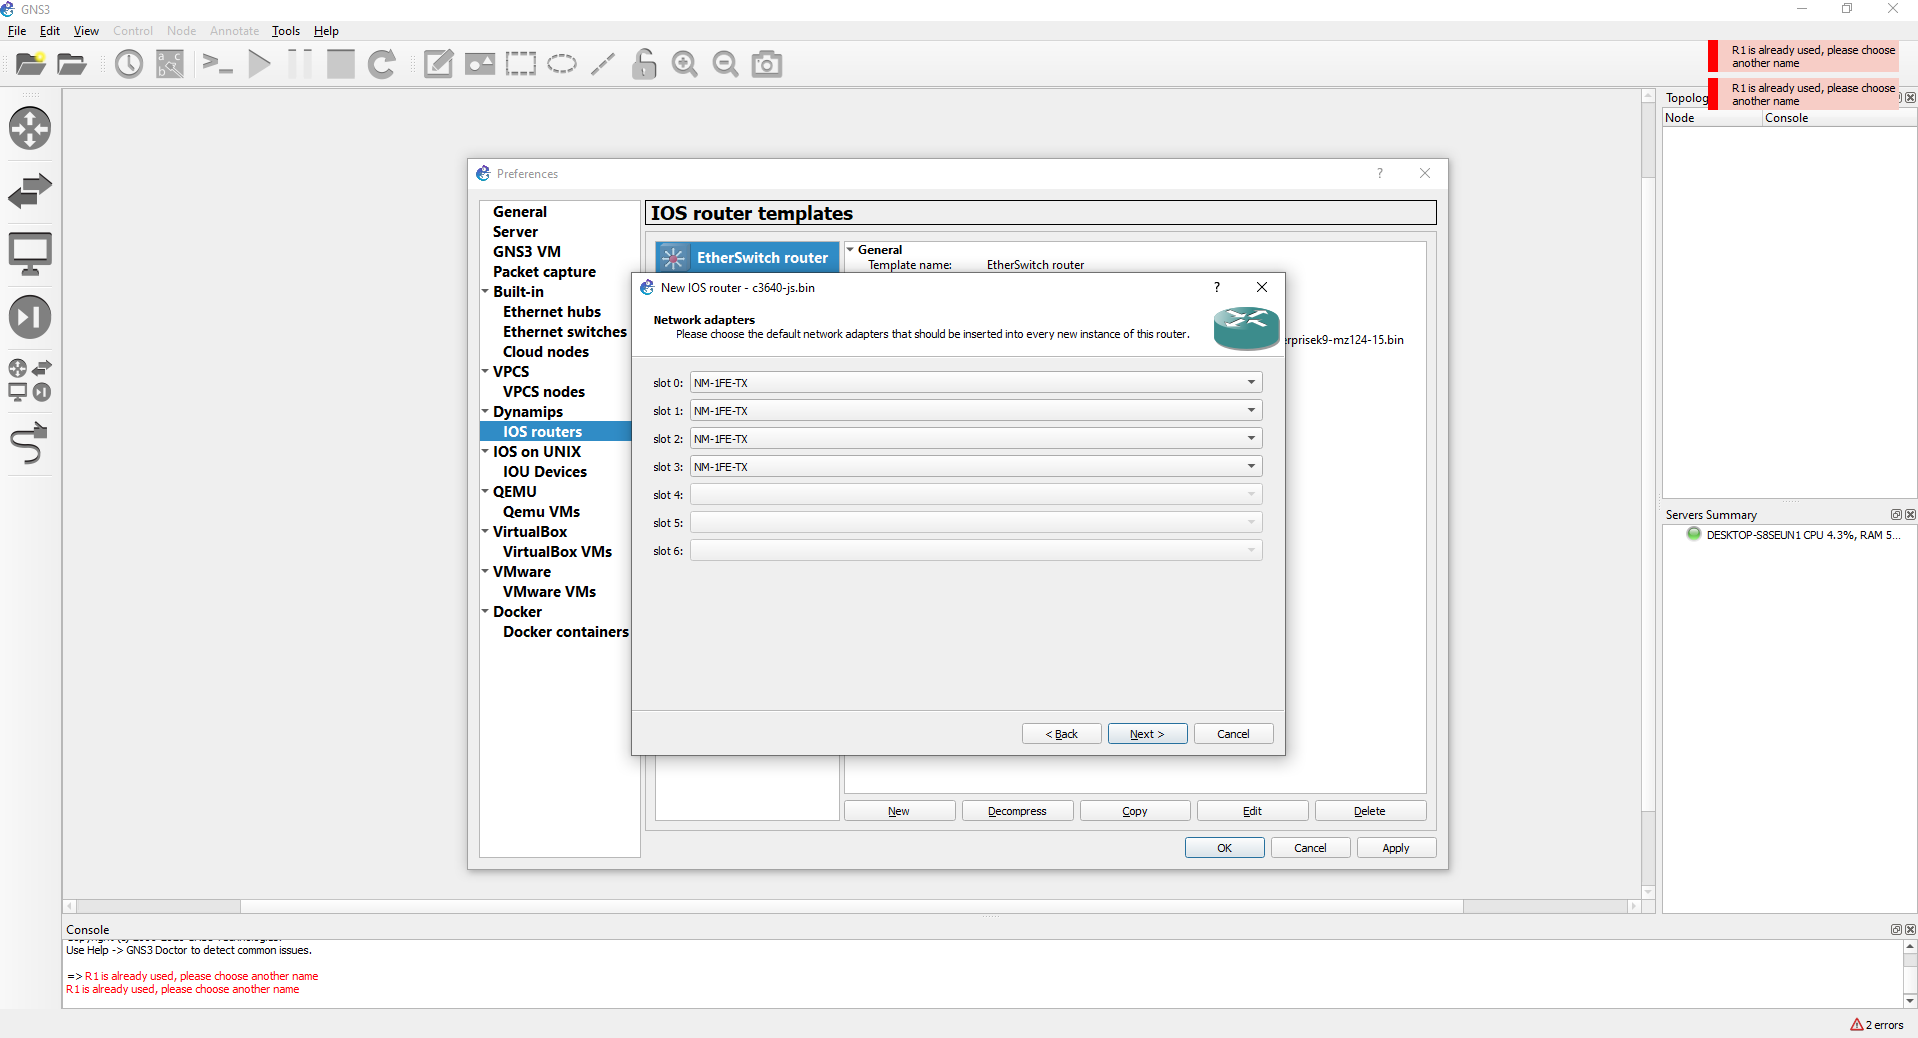
Task: Click the Console connect toolbar icon
Action: [x=217, y=63]
